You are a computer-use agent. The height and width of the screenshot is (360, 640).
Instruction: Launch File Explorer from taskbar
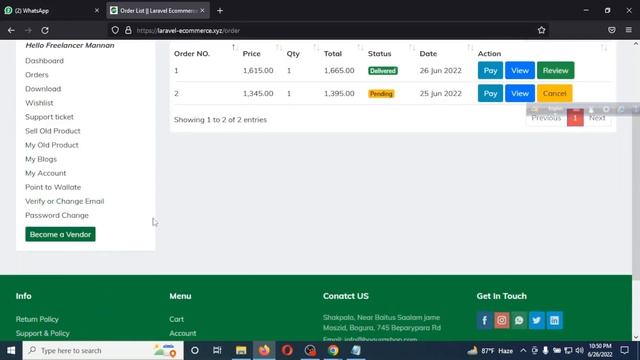[x=241, y=350]
